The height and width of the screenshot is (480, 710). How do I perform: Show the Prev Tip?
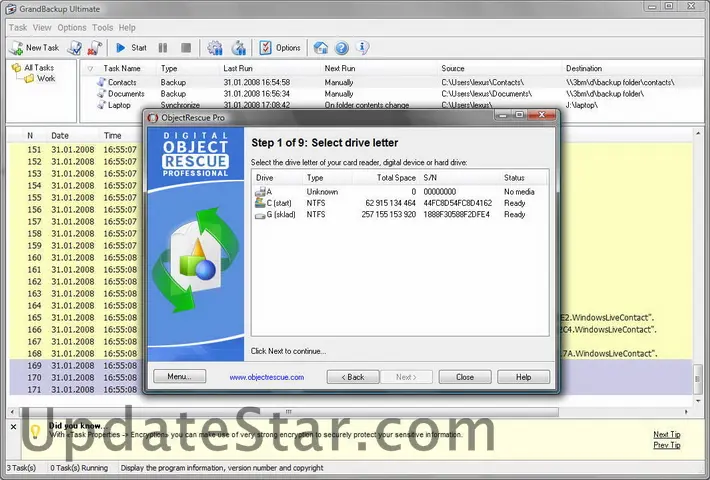click(x=667, y=445)
